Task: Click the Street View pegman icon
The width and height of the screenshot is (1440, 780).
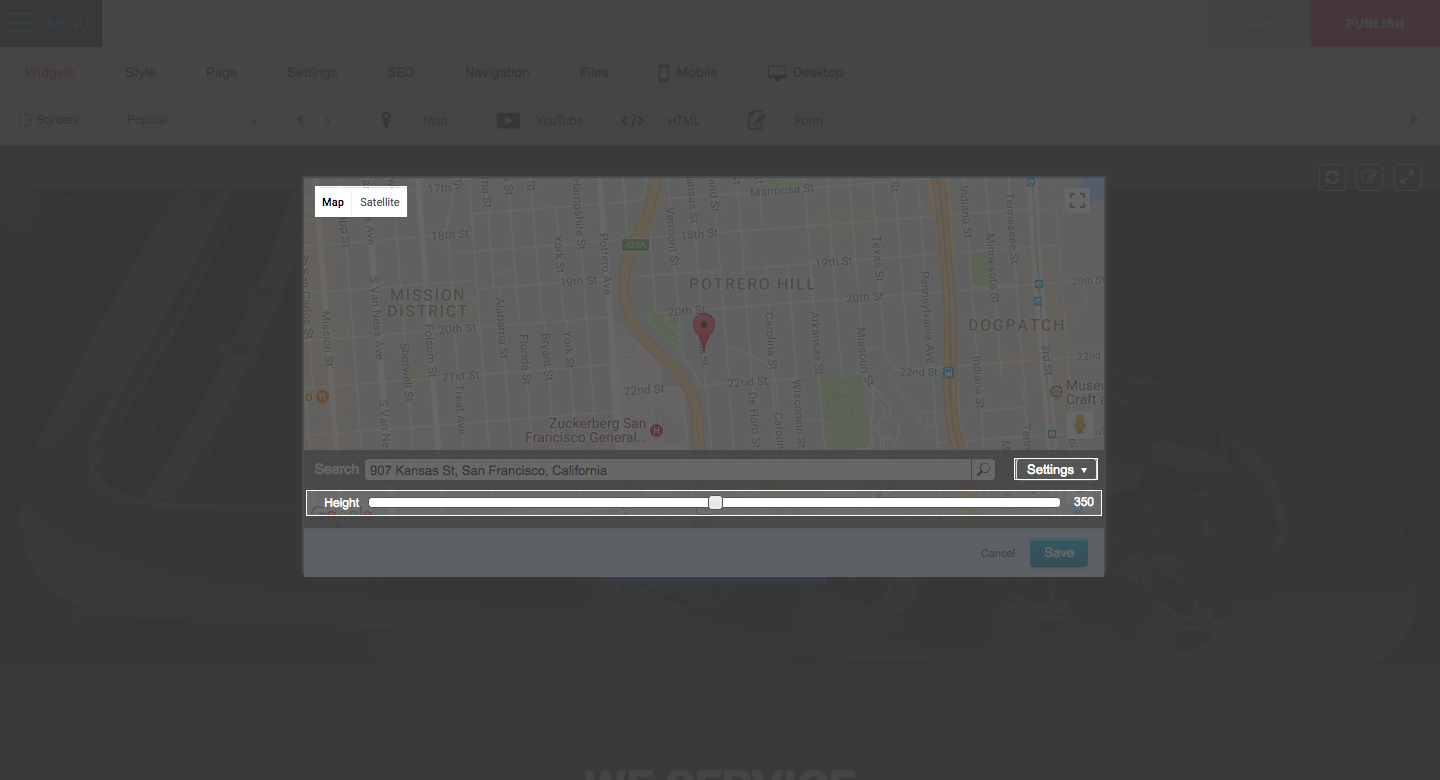Action: click(1080, 424)
